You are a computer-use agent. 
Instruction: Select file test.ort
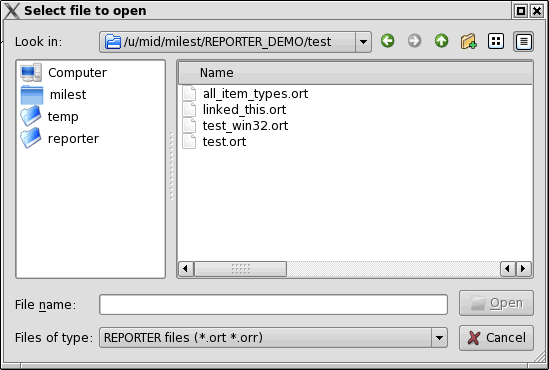coord(224,142)
